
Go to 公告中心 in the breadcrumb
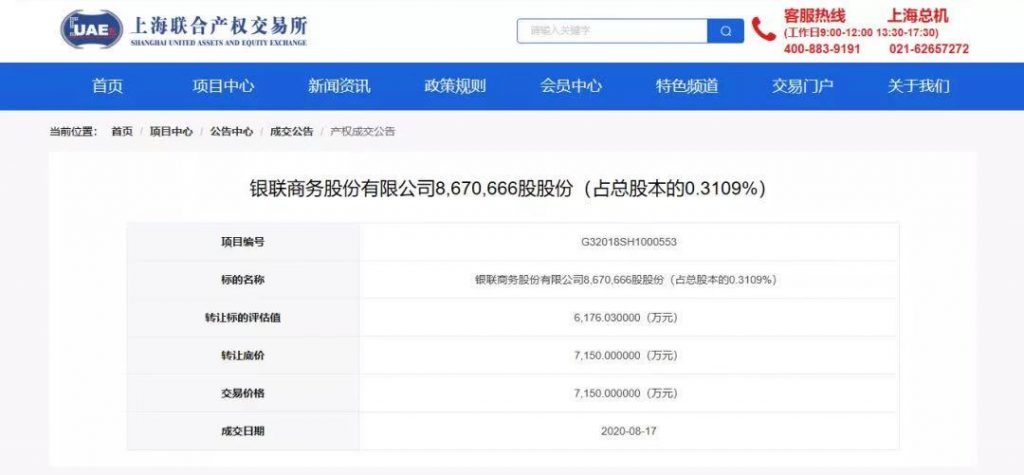click(231, 131)
